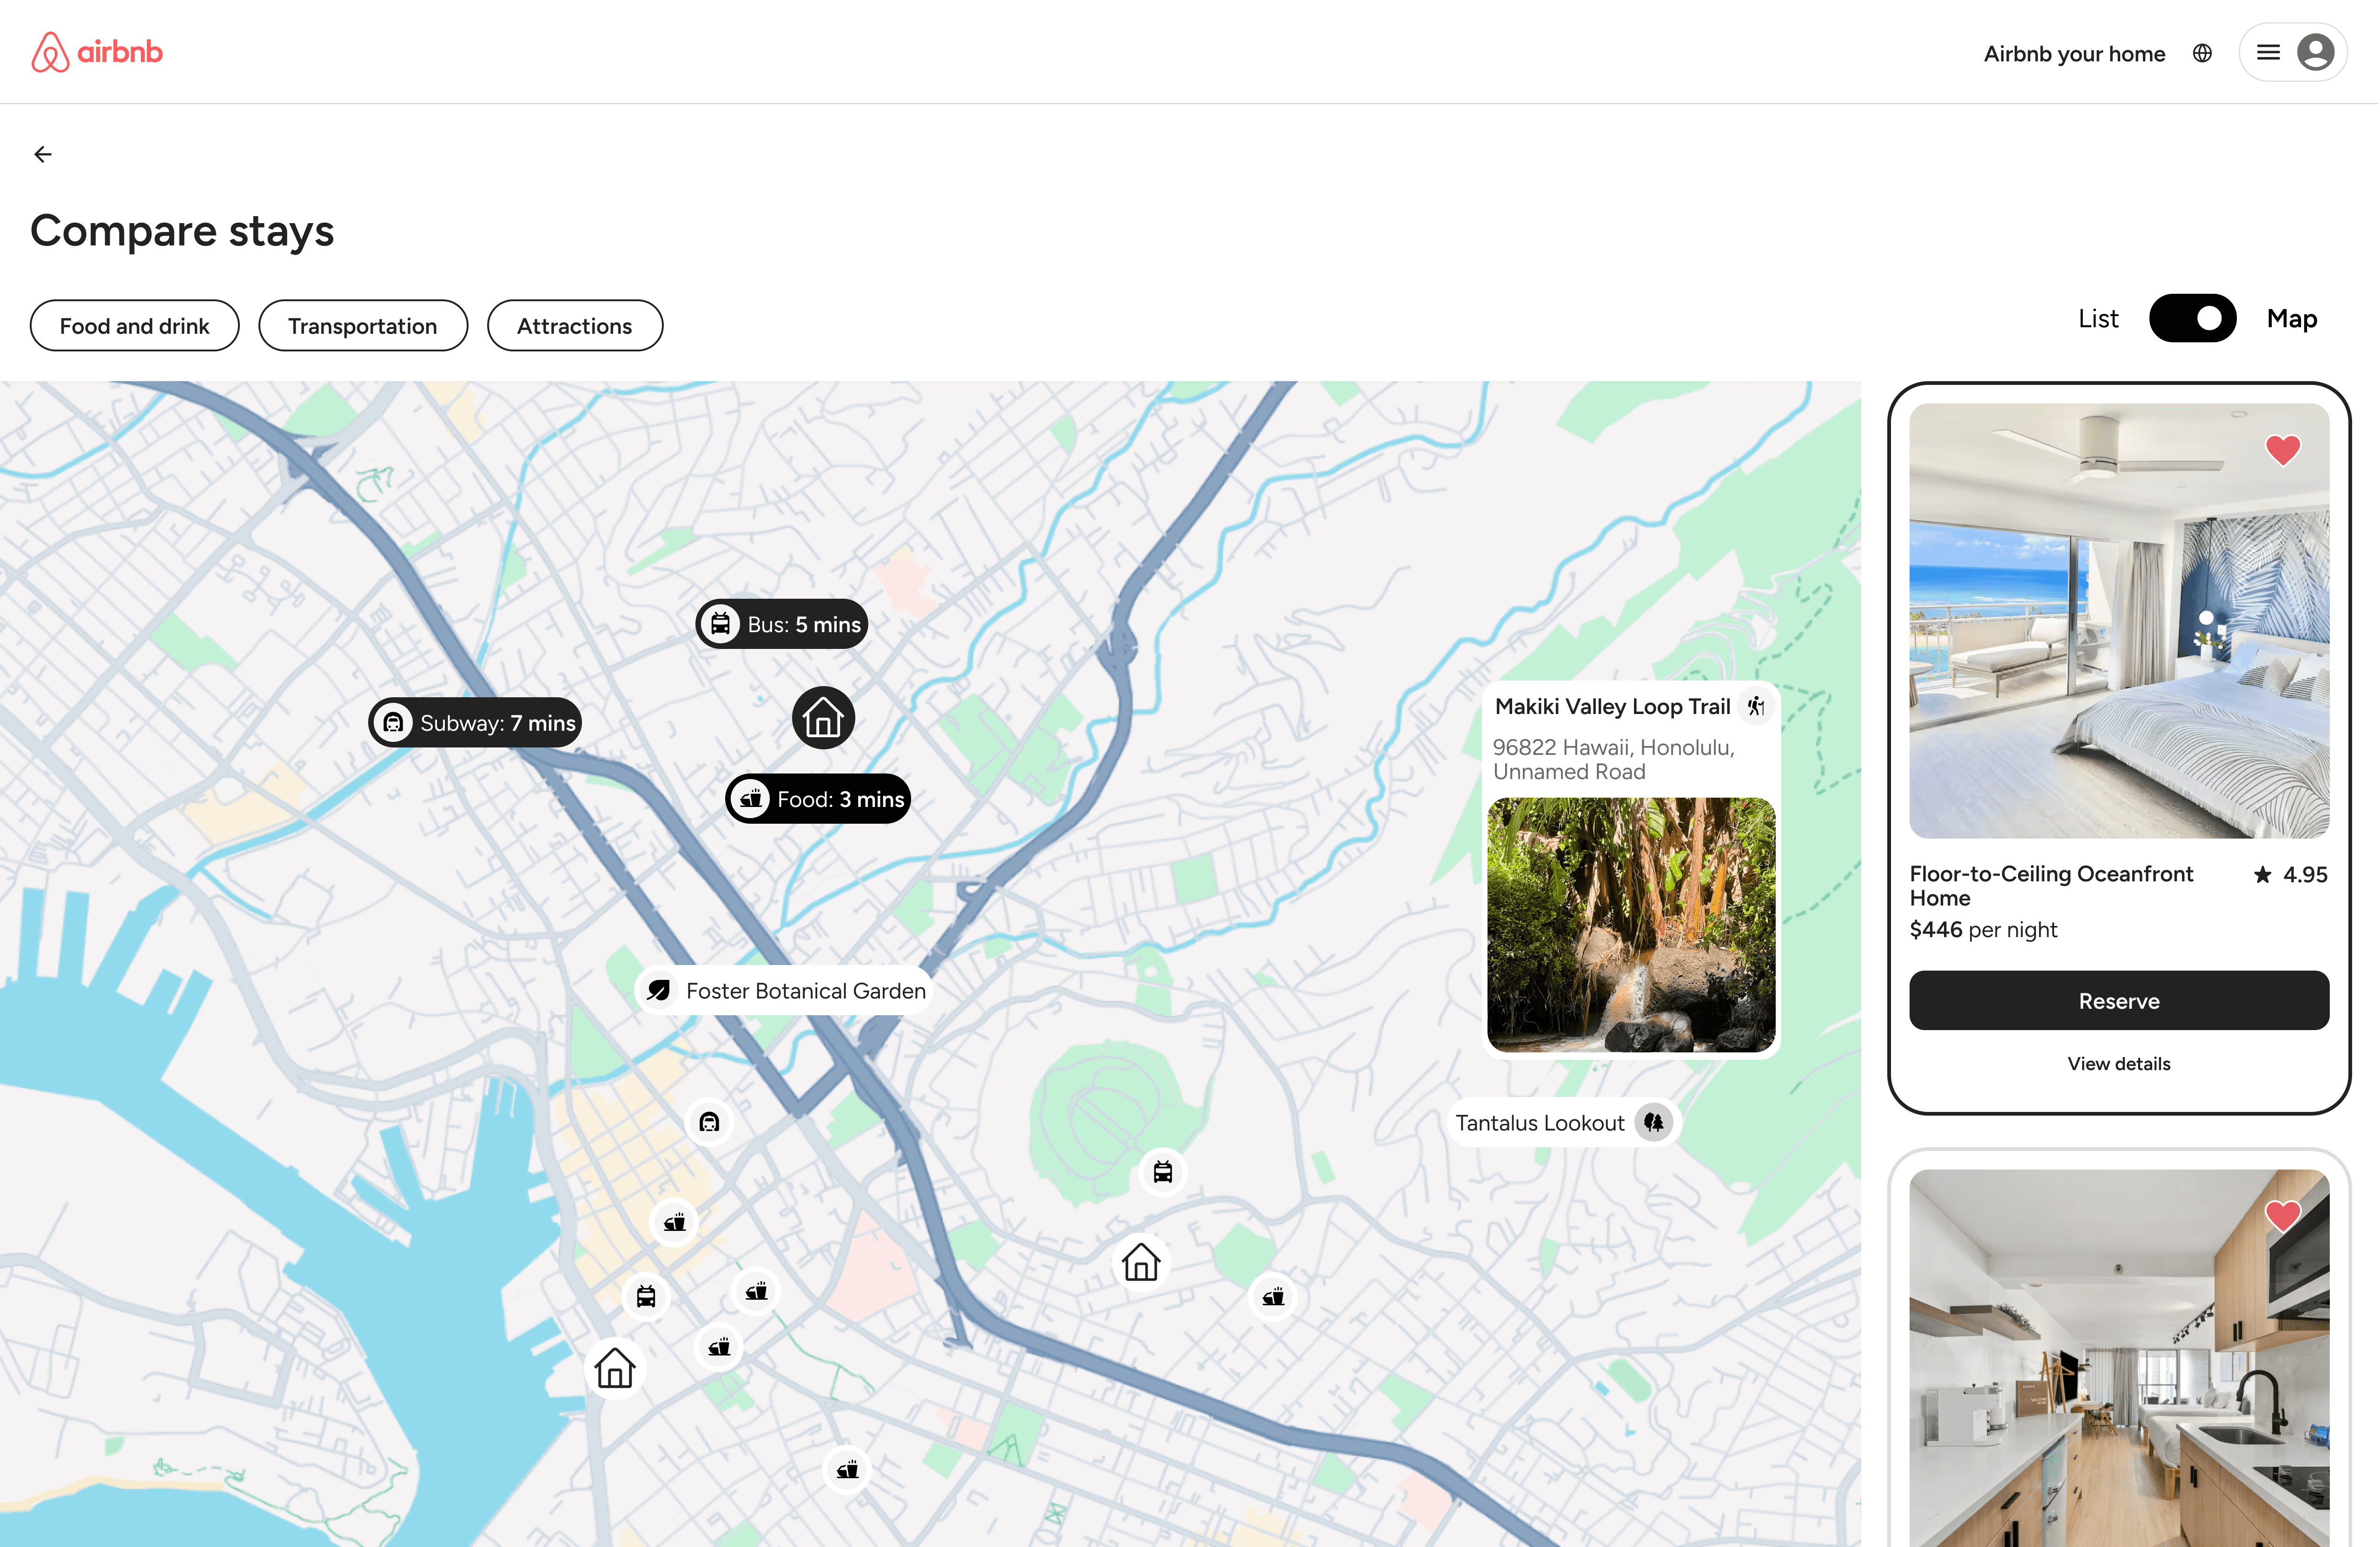Click subway station icon below garden
Viewport: 2380px width, 1547px height.
click(709, 1122)
